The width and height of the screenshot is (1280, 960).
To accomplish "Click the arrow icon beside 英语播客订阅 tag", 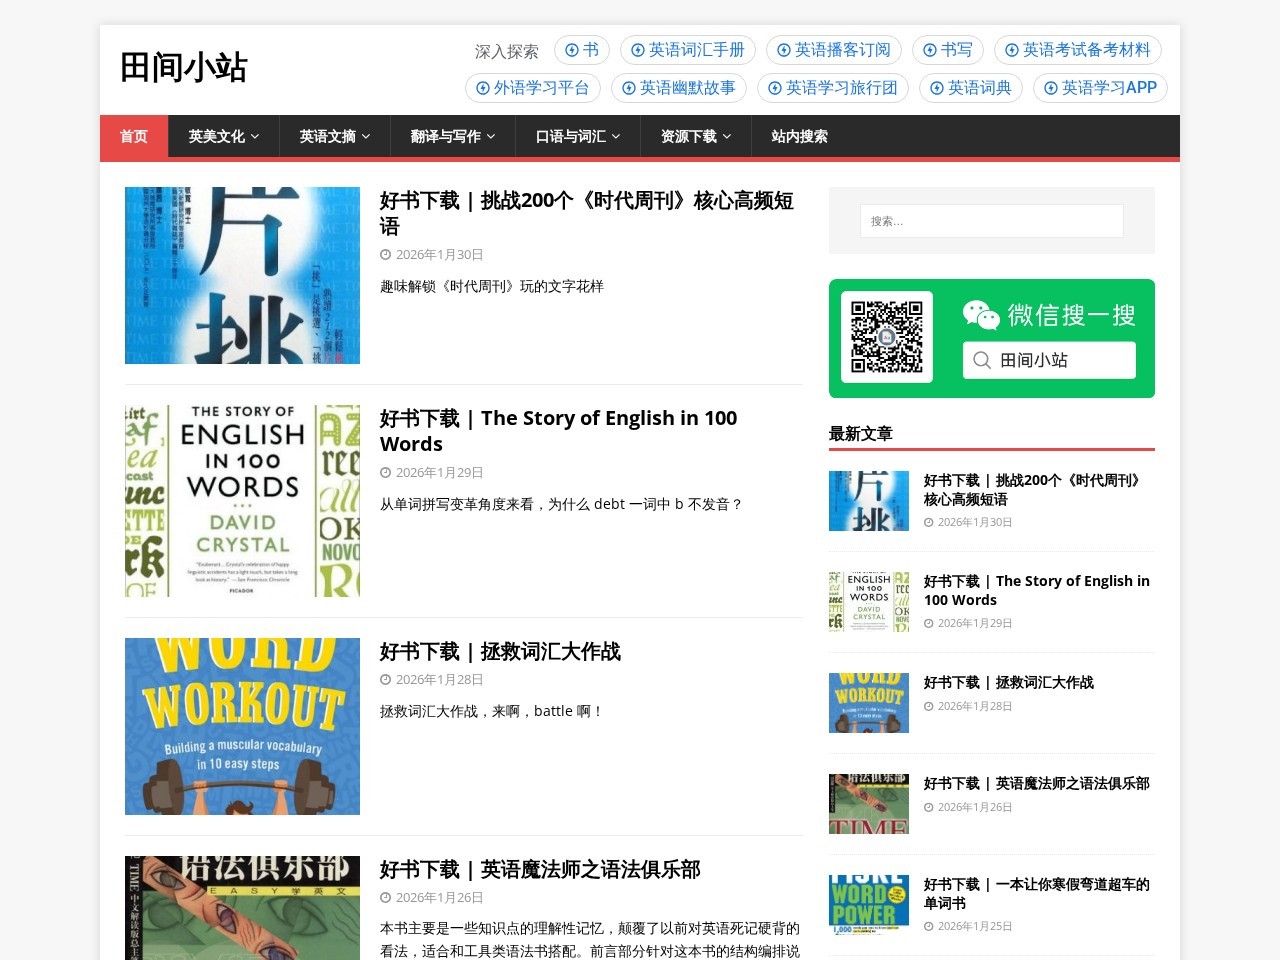I will click(783, 50).
